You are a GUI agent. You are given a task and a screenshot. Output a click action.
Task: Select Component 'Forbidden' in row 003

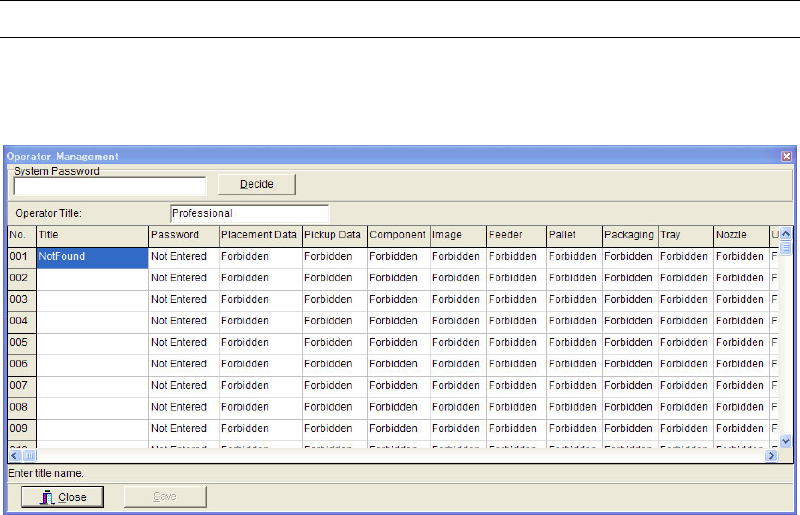(399, 300)
